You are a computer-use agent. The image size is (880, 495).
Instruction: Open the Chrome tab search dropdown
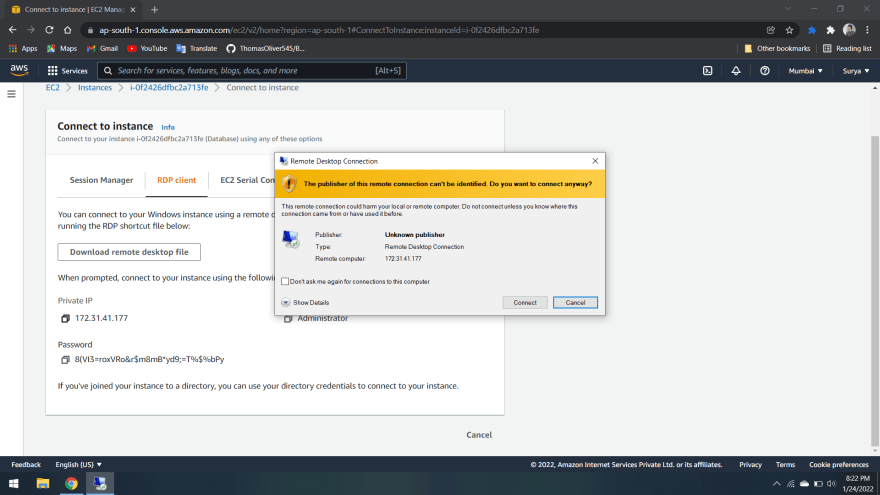pos(788,9)
